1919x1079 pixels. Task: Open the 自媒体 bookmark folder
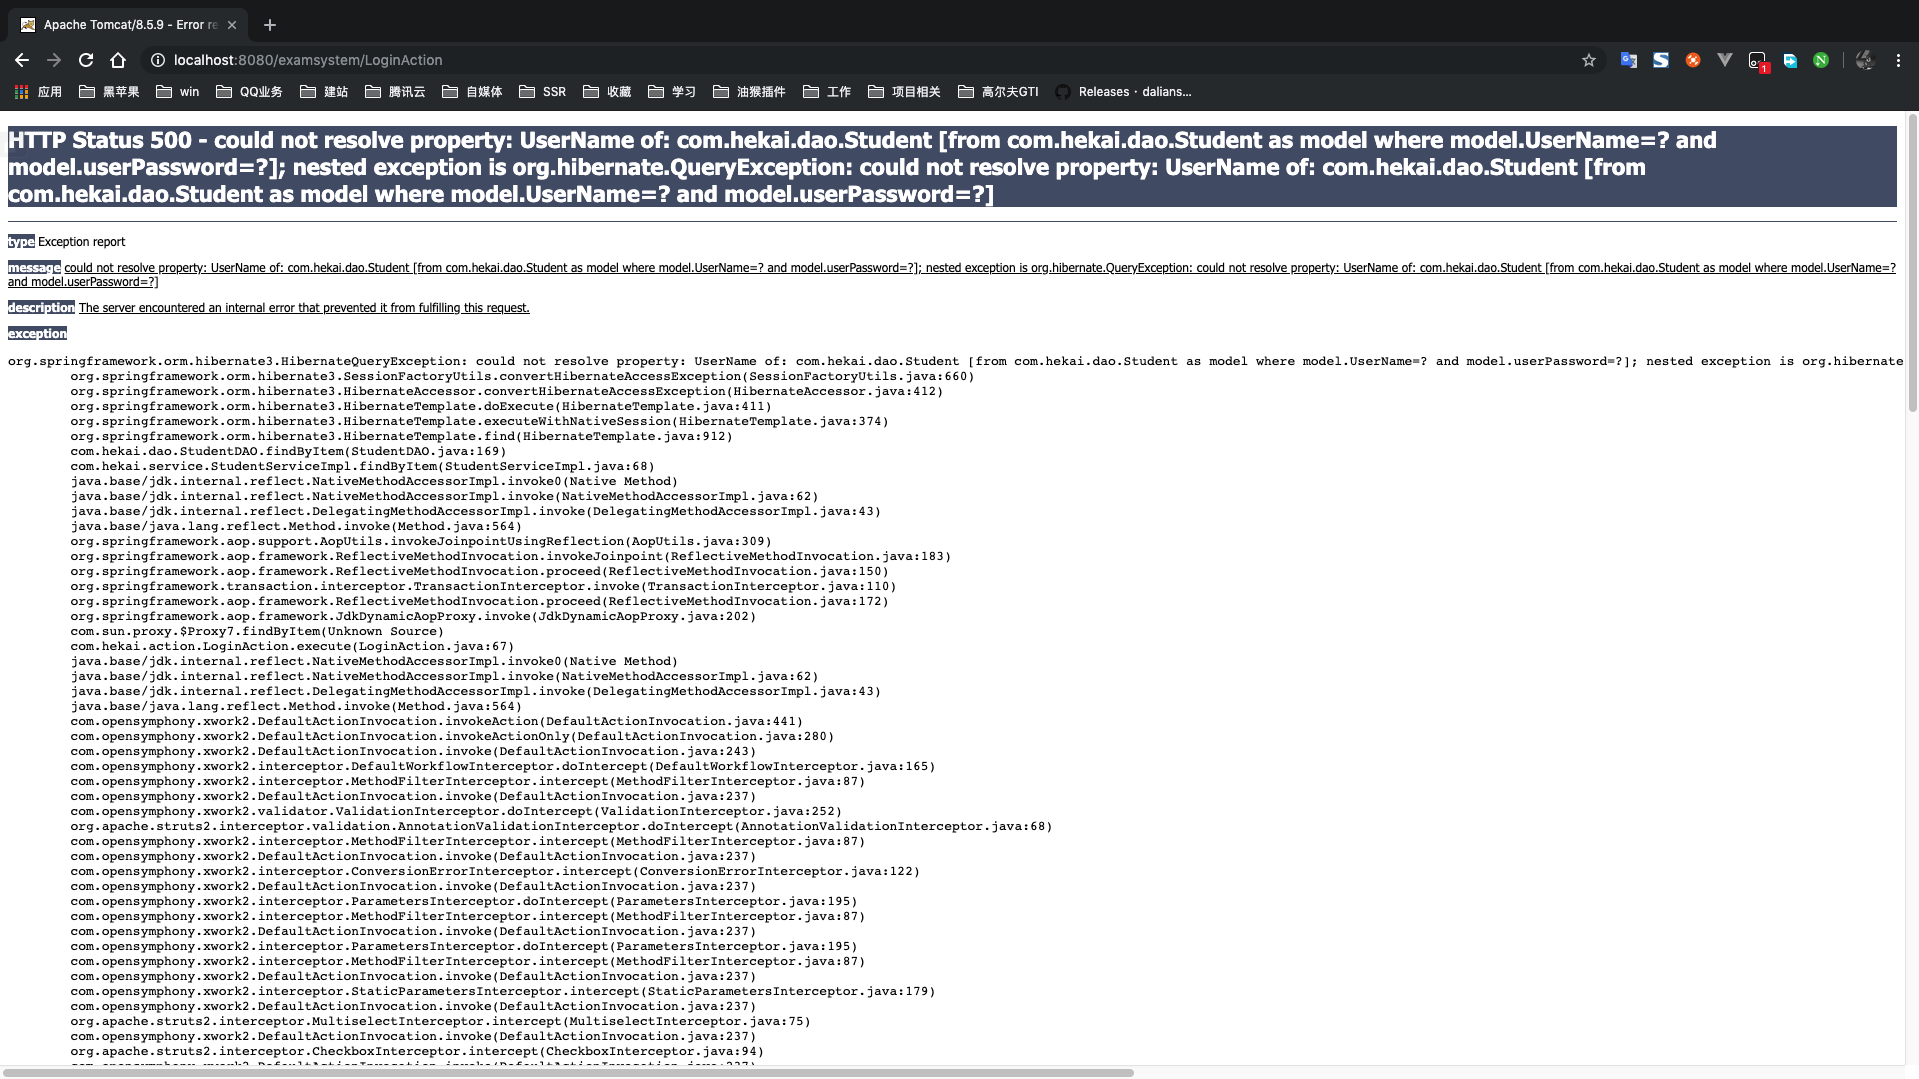pyautogui.click(x=472, y=92)
